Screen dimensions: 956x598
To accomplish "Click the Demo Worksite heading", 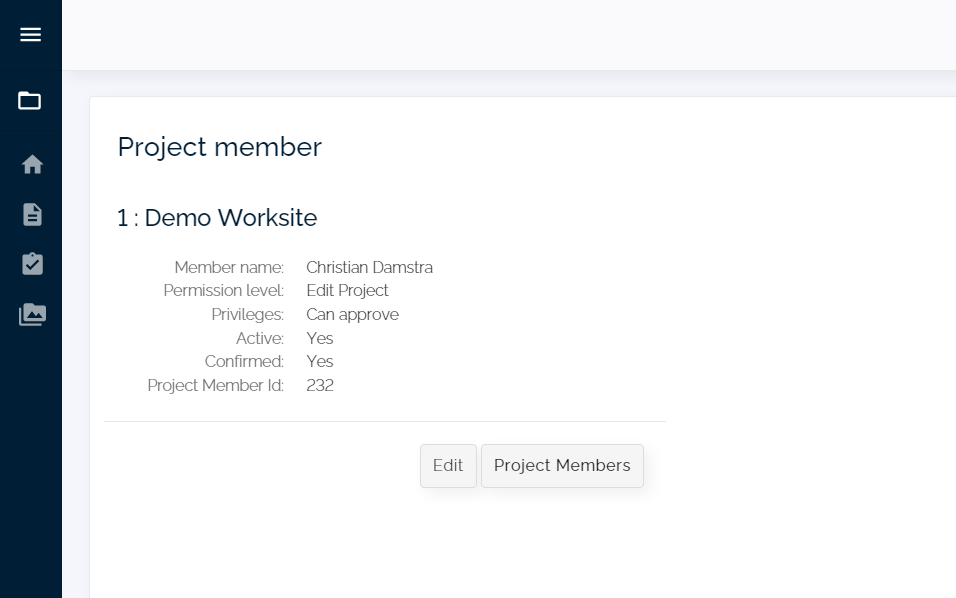I will [217, 217].
